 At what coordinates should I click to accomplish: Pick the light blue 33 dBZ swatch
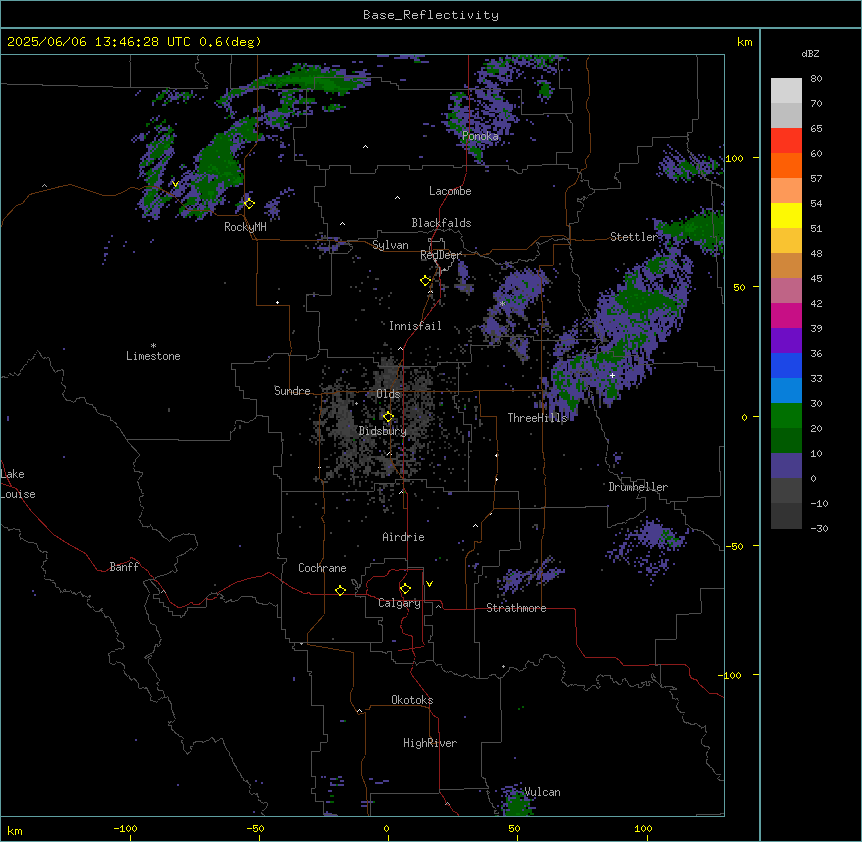(x=786, y=391)
